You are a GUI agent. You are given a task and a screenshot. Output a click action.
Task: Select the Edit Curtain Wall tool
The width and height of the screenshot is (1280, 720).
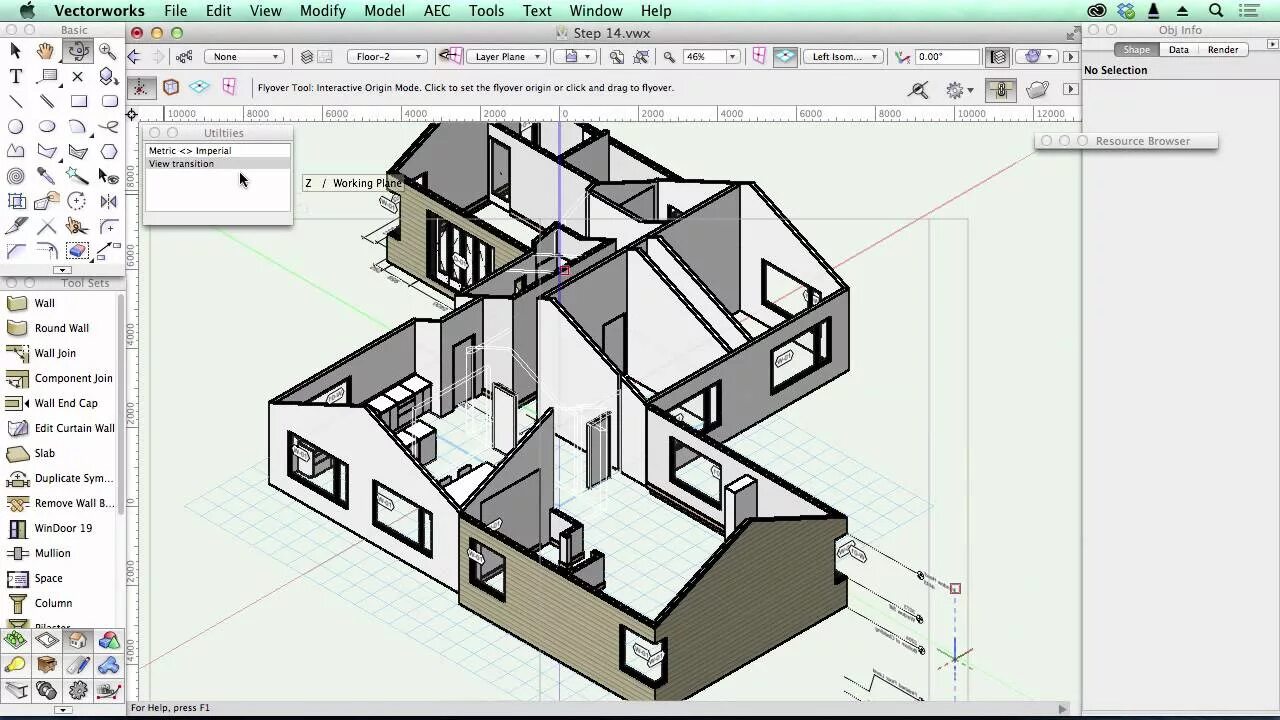tap(60, 428)
